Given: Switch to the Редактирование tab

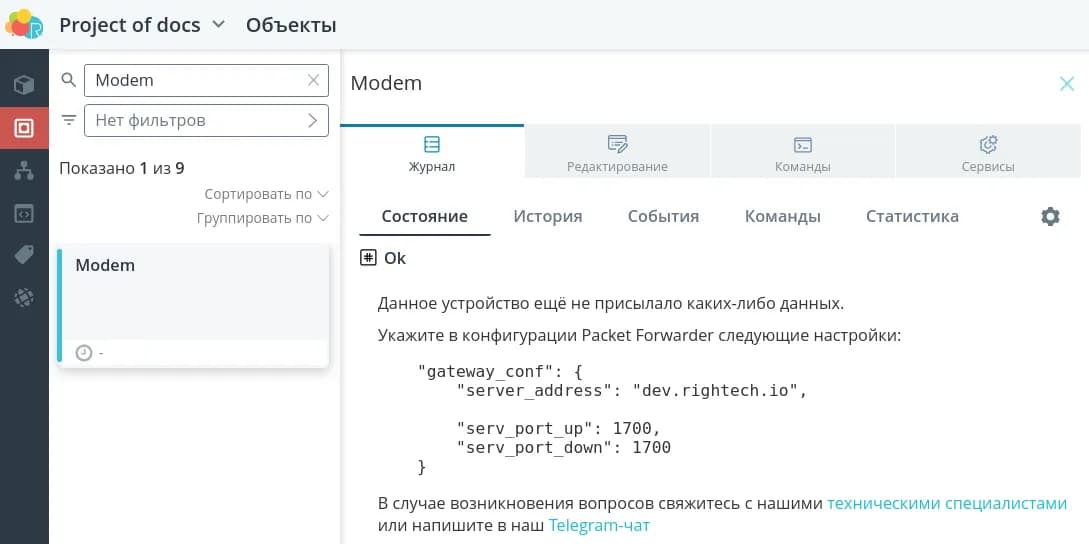Looking at the screenshot, I should pyautogui.click(x=617, y=153).
